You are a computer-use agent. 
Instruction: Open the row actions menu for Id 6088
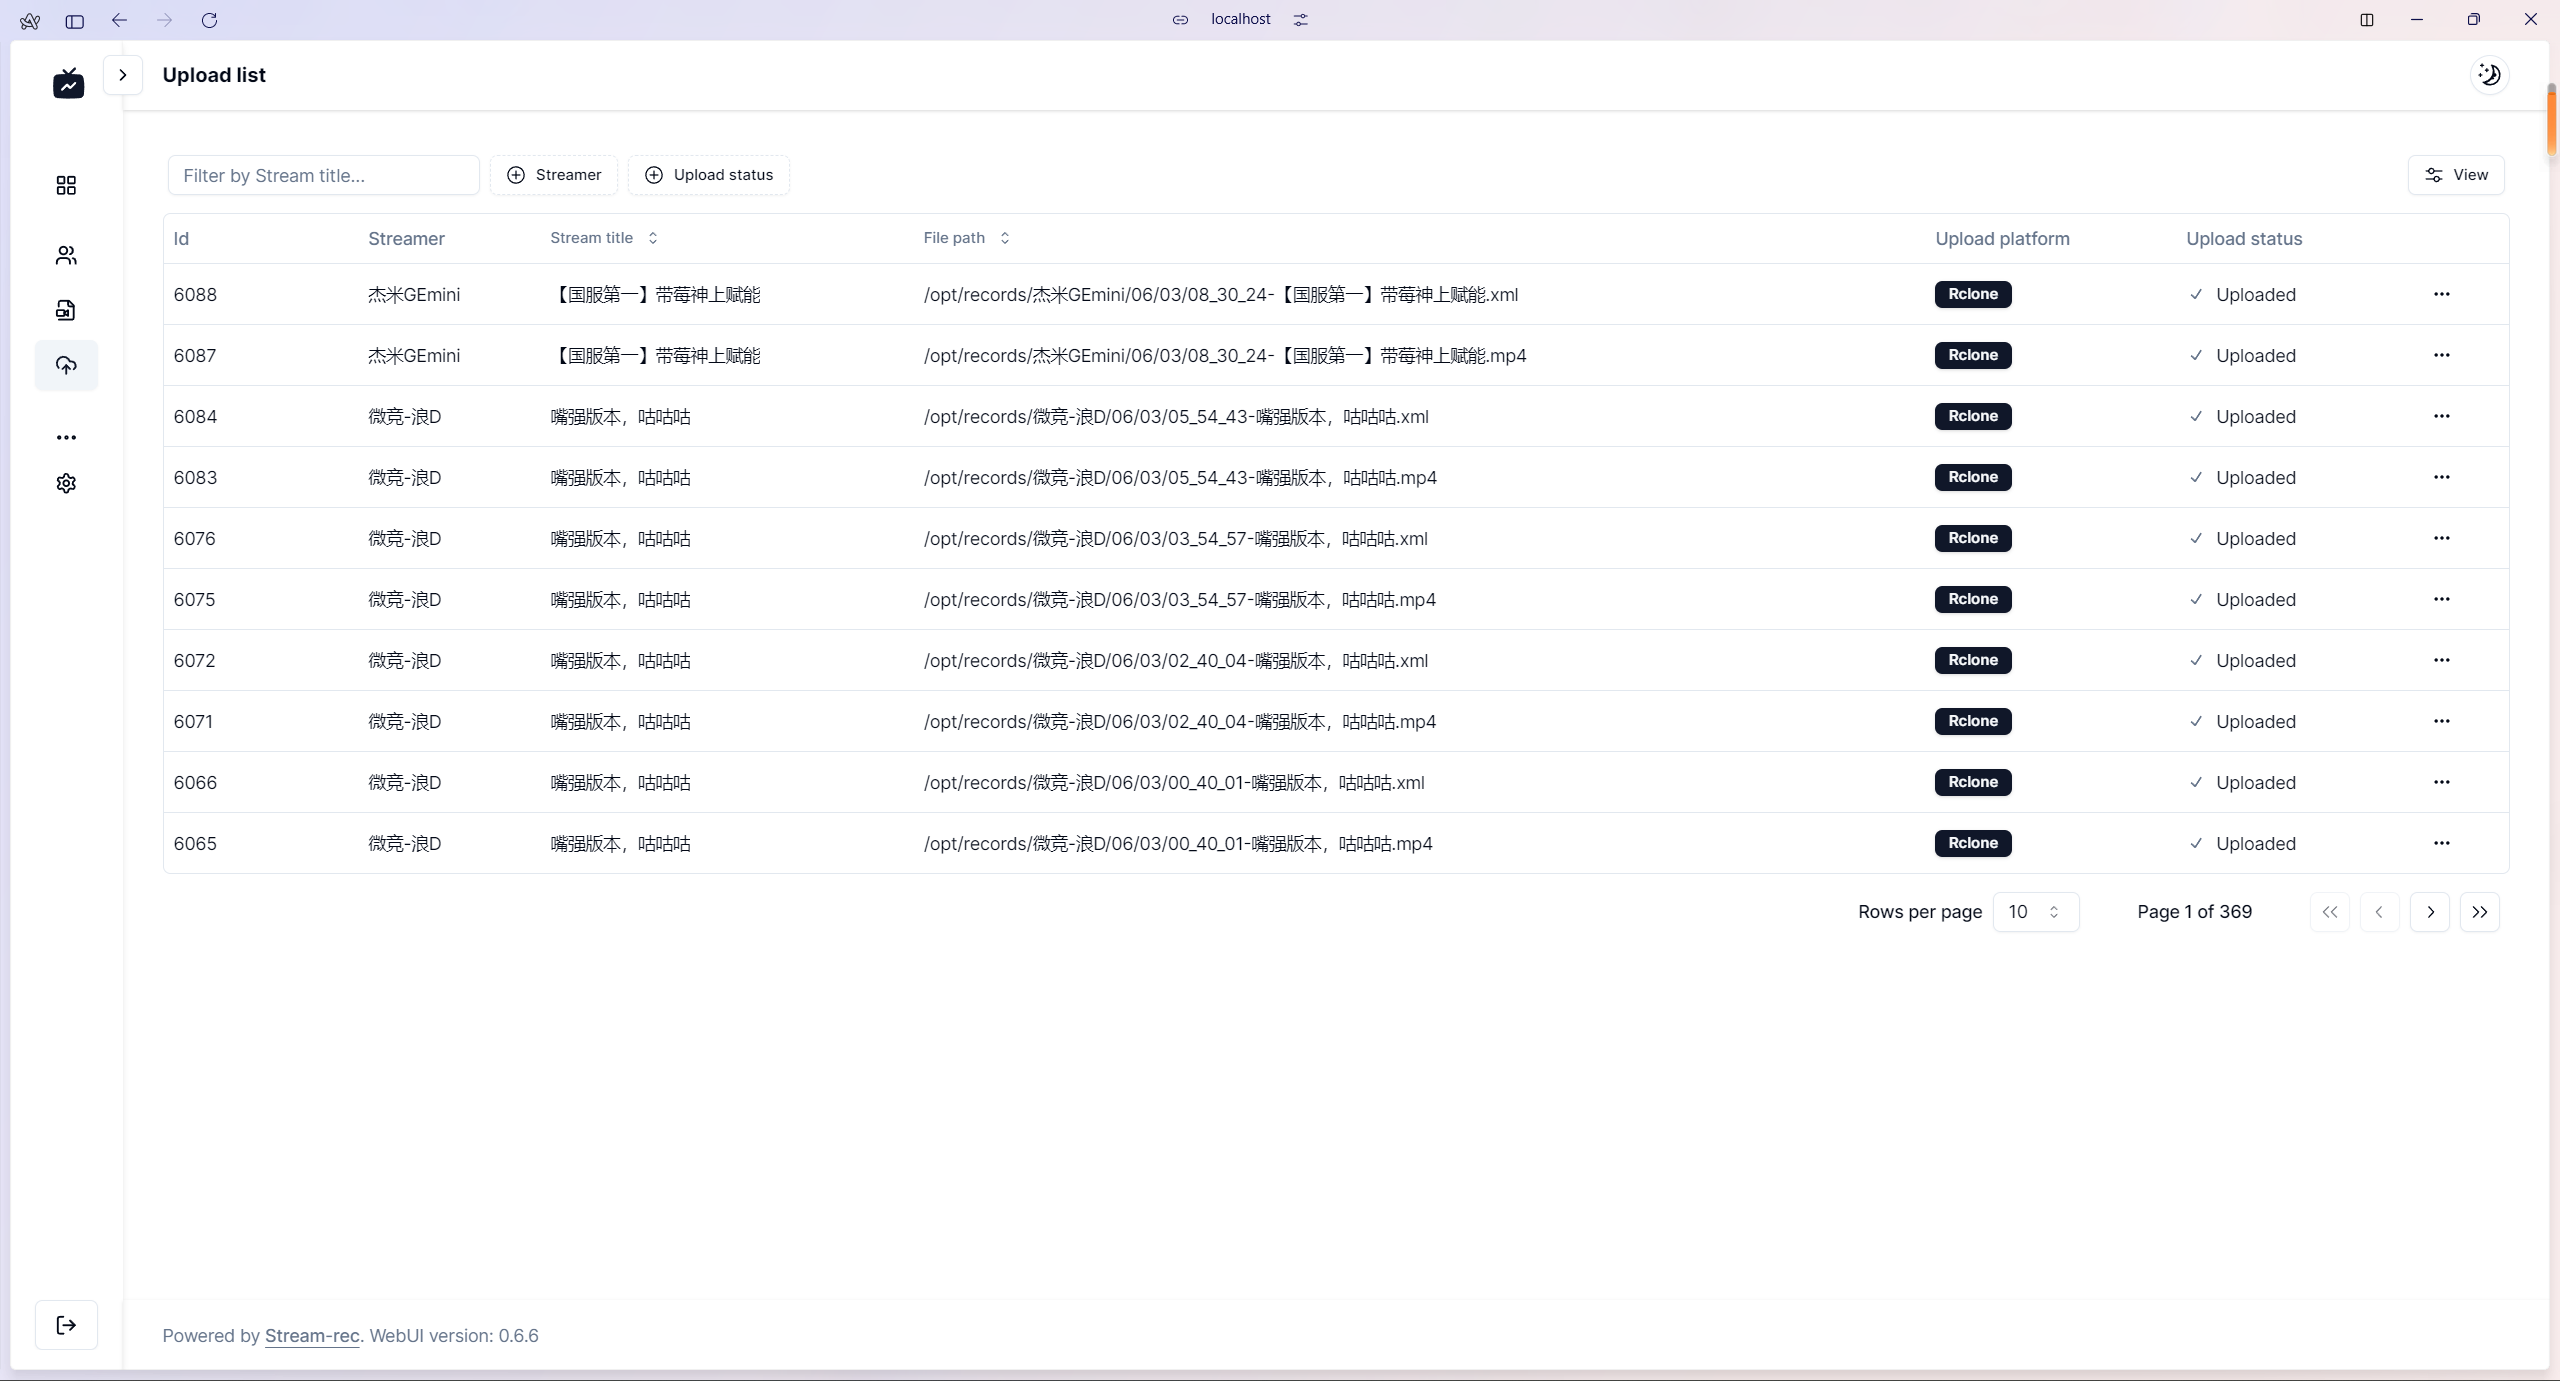pos(2441,294)
